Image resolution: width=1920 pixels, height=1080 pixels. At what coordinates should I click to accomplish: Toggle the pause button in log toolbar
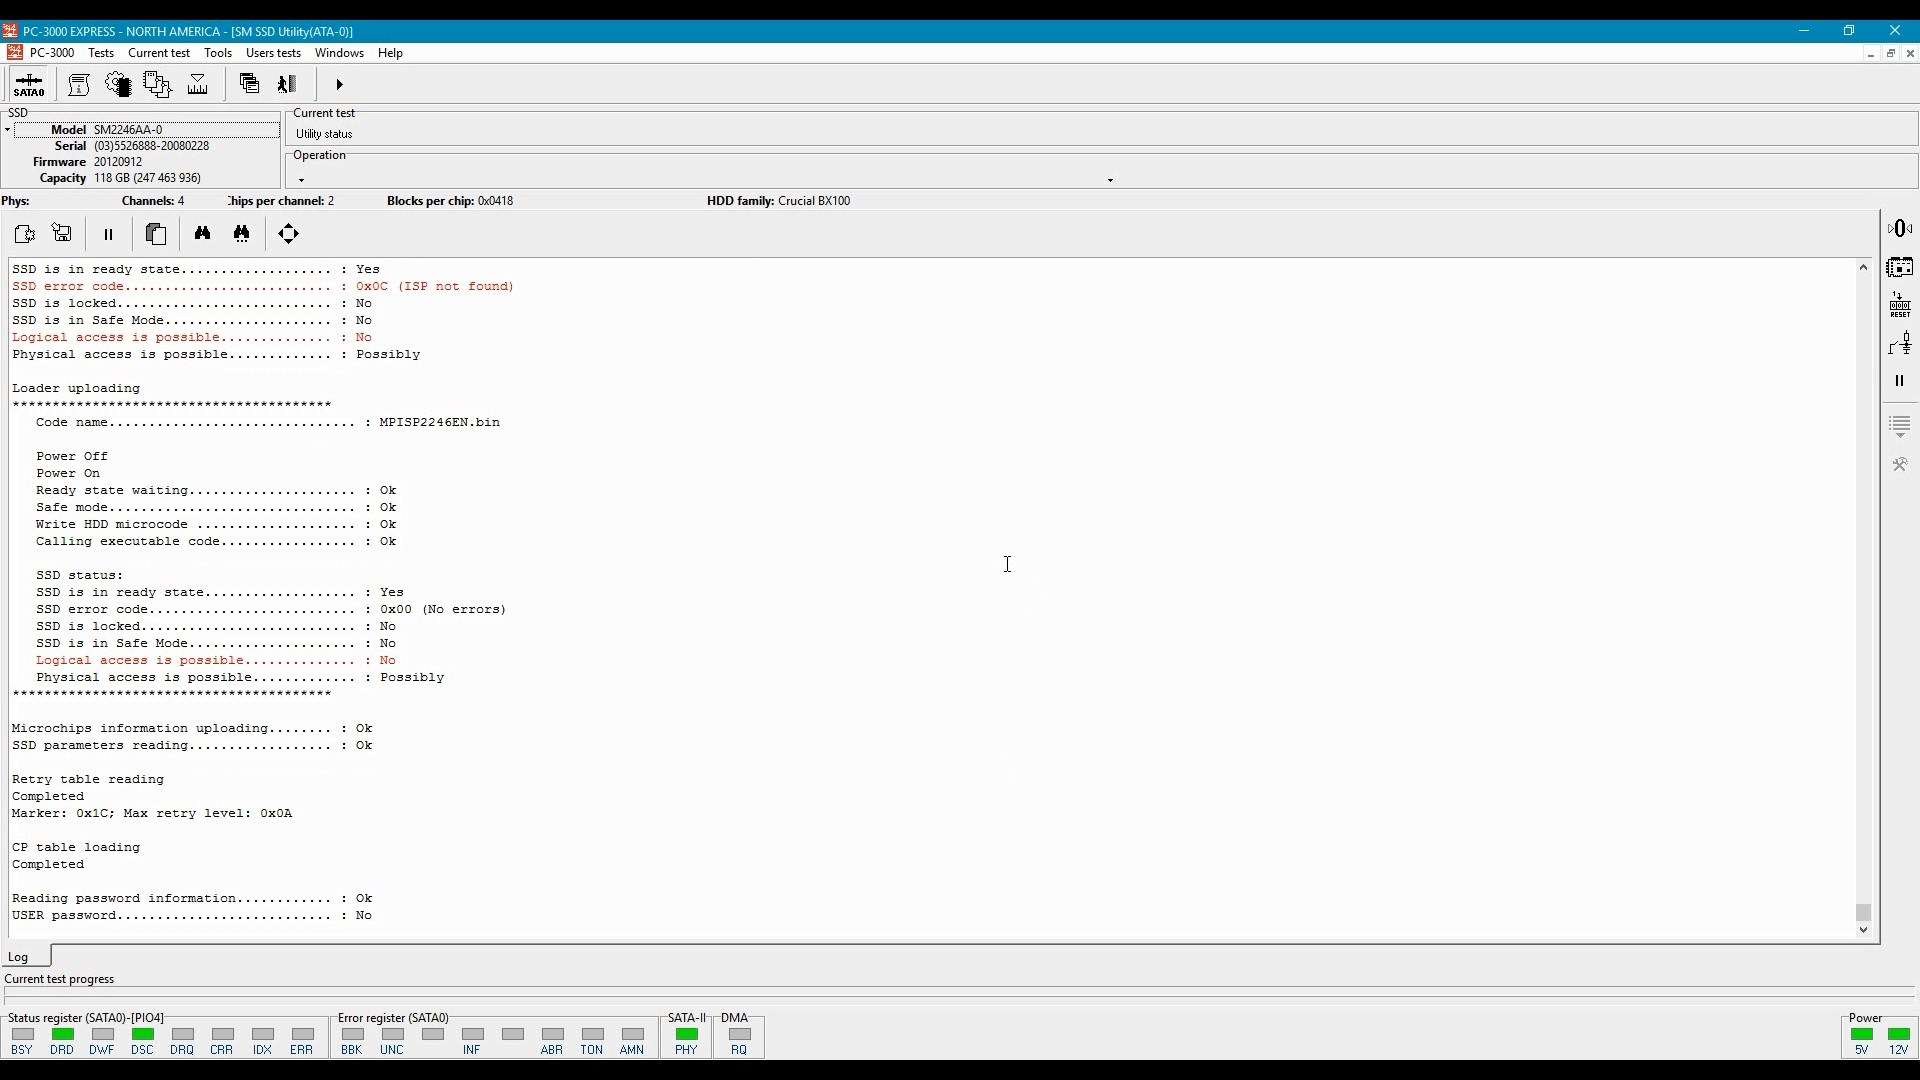(x=109, y=234)
